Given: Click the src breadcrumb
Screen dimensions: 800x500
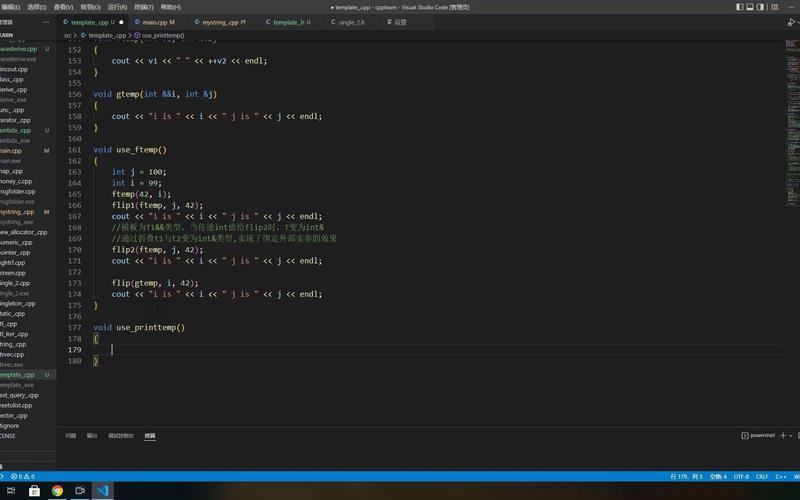Looking at the screenshot, I should click(x=68, y=36).
